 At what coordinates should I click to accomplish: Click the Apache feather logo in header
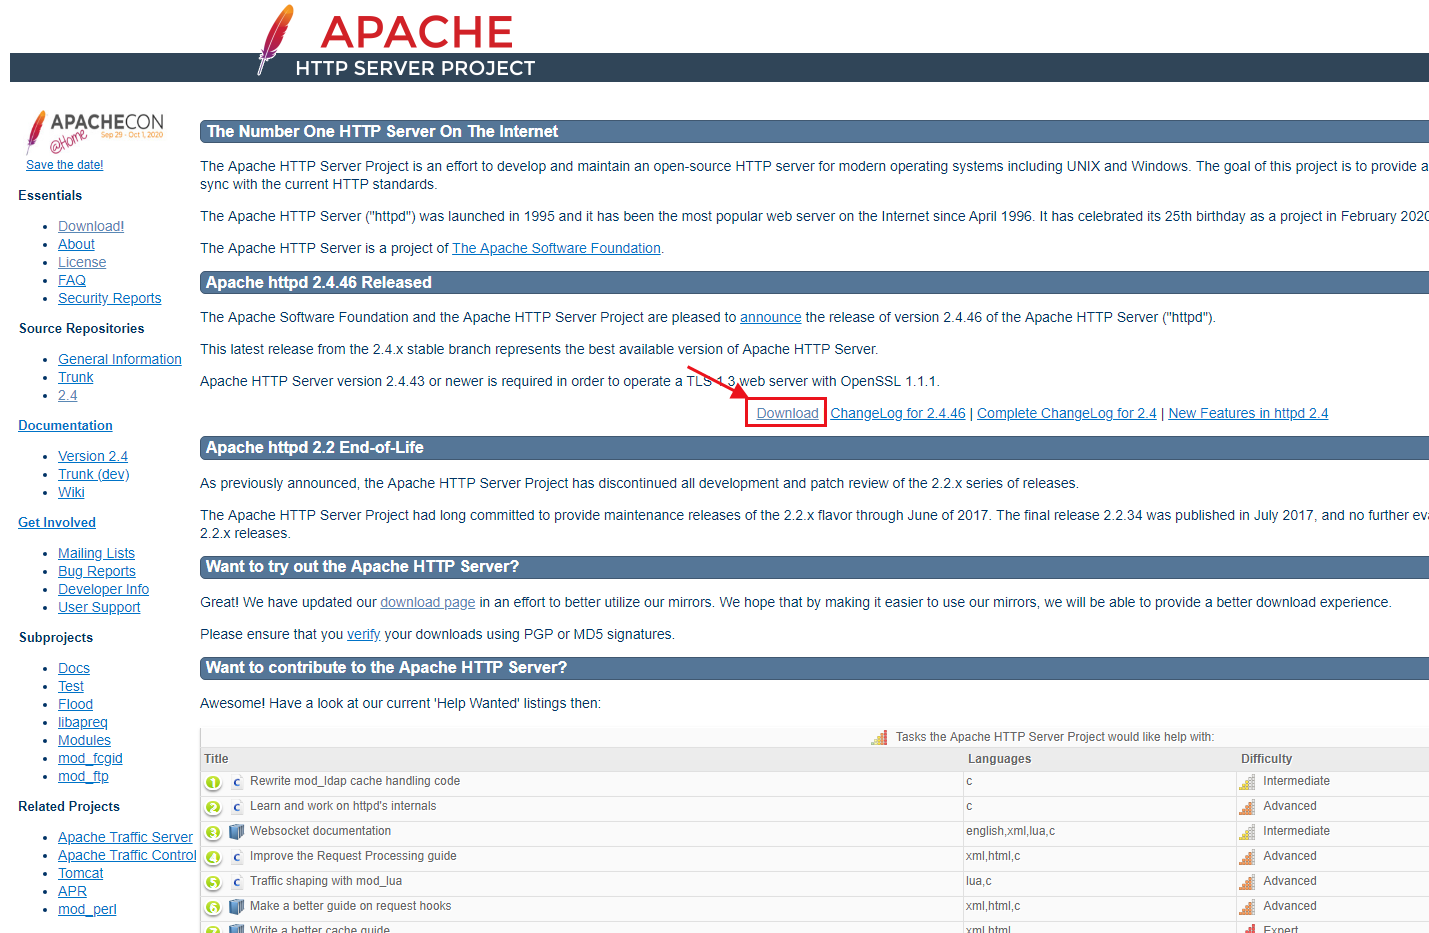(x=276, y=40)
